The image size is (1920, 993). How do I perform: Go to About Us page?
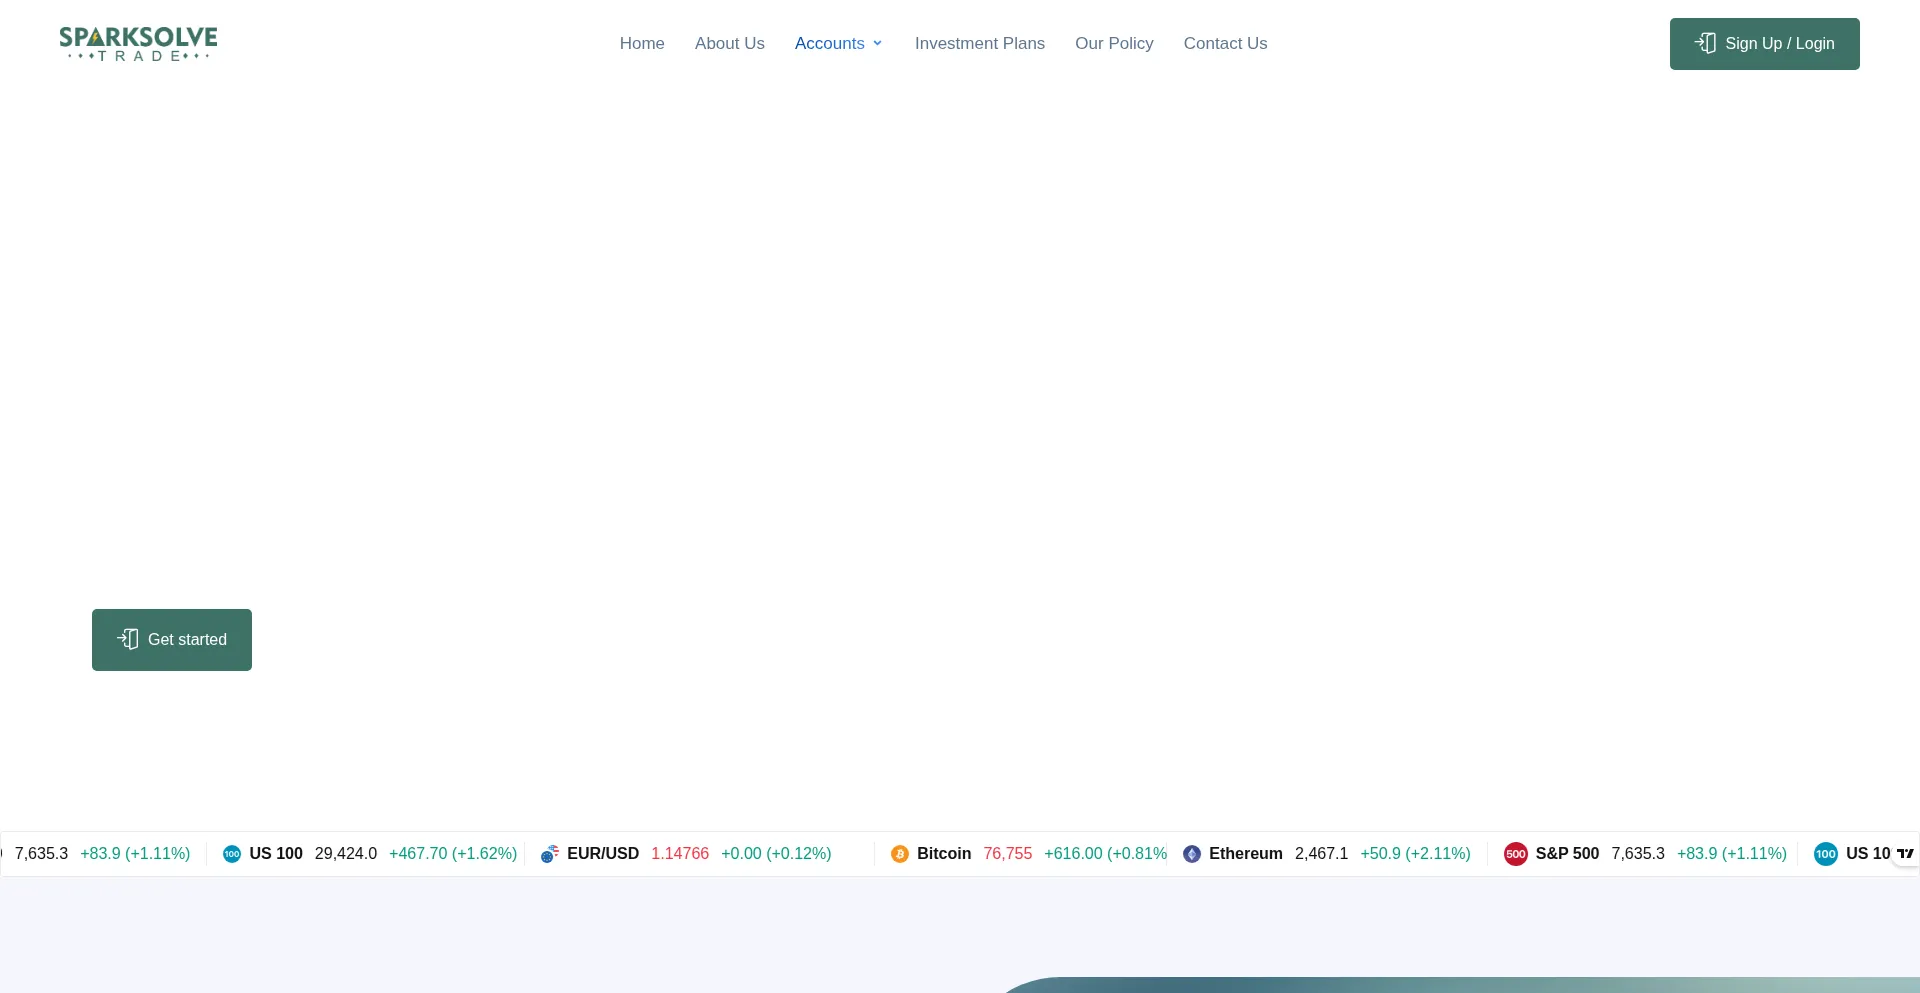(x=730, y=44)
